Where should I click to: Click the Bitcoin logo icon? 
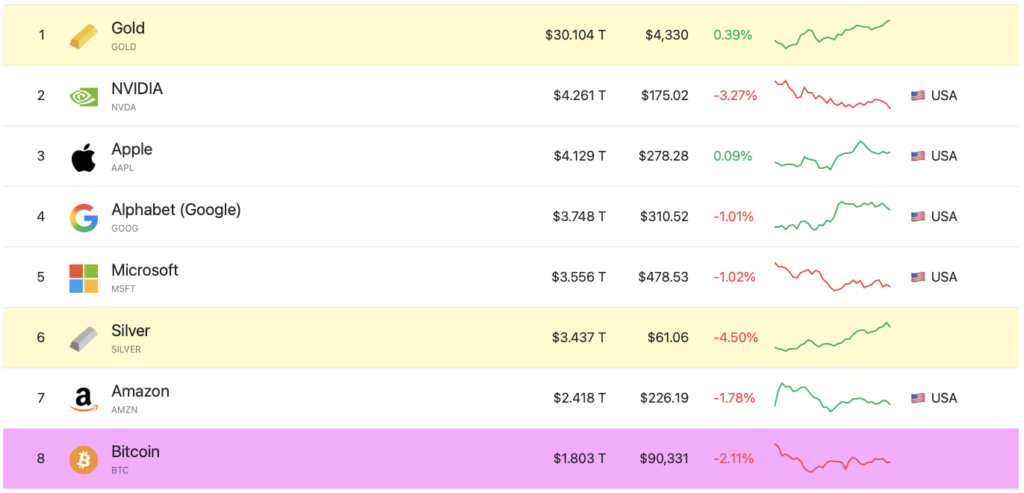(84, 459)
